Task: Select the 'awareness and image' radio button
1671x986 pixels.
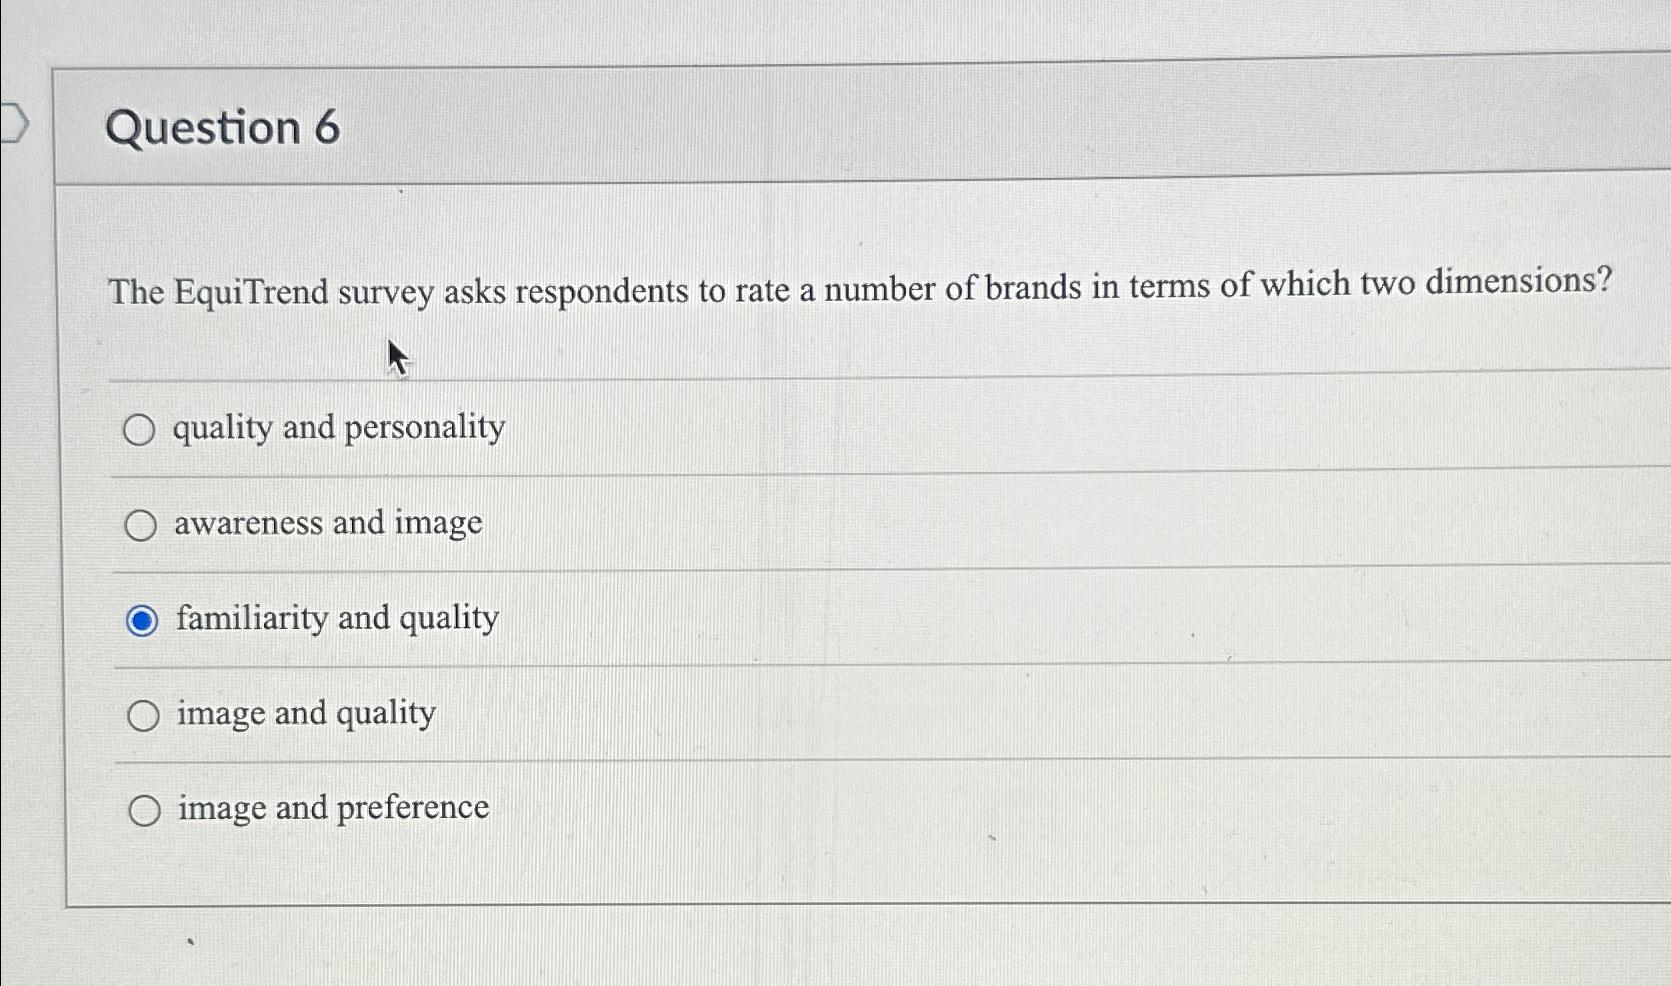Action: pyautogui.click(x=141, y=524)
